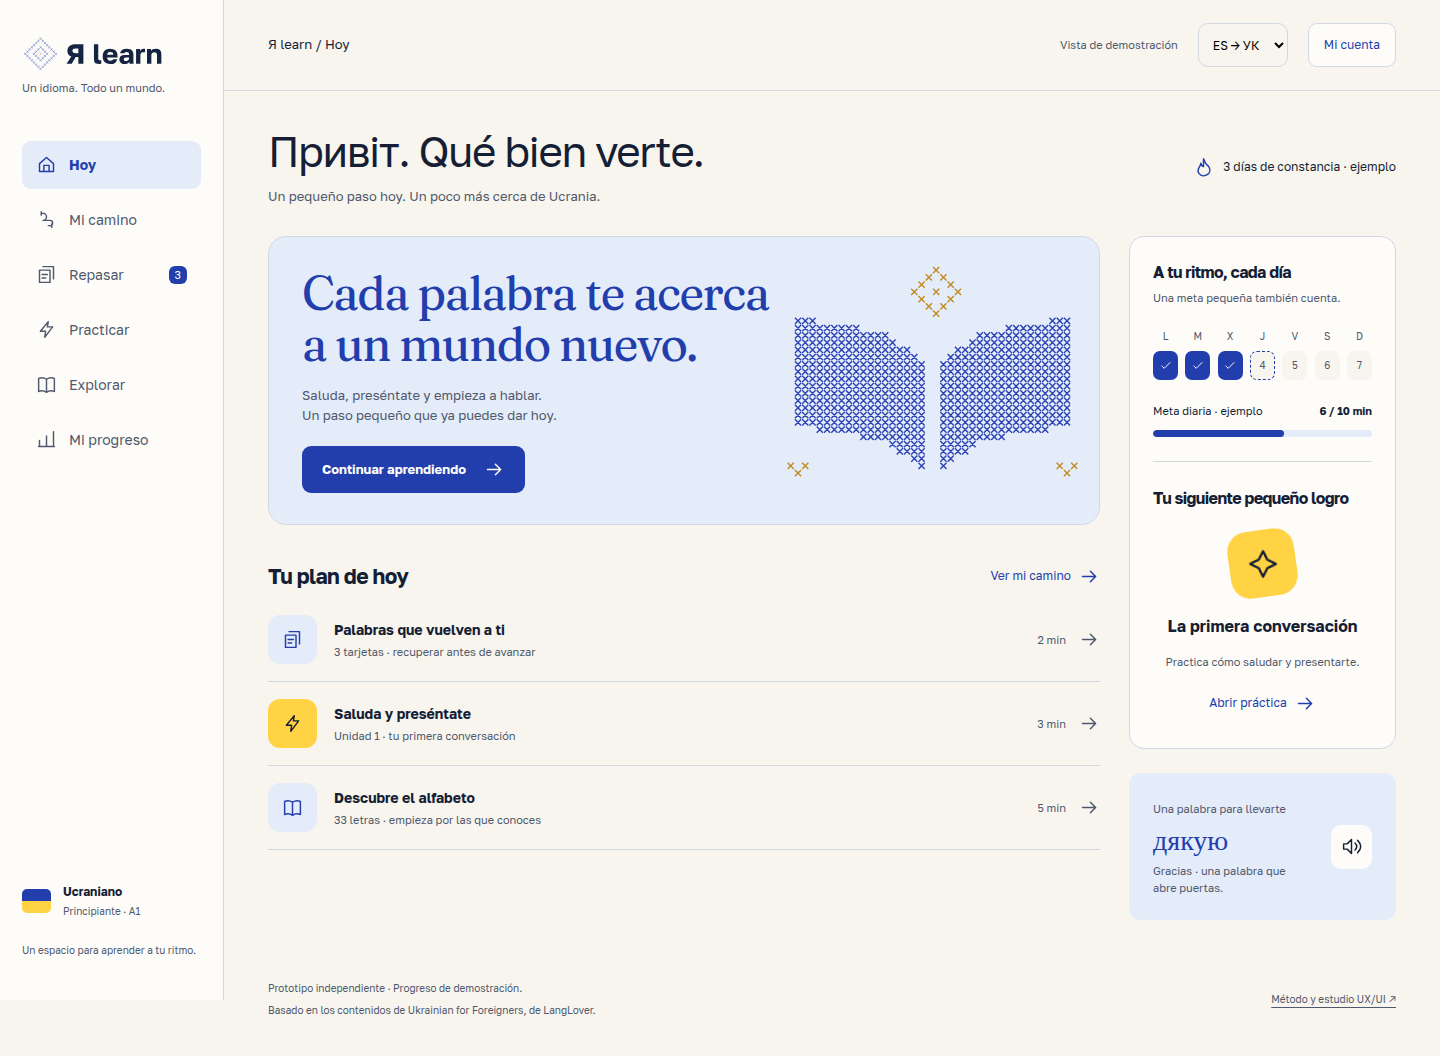Click the Я learn diamond logo icon
Viewport: 1440px width, 1056px height.
(x=40, y=54)
